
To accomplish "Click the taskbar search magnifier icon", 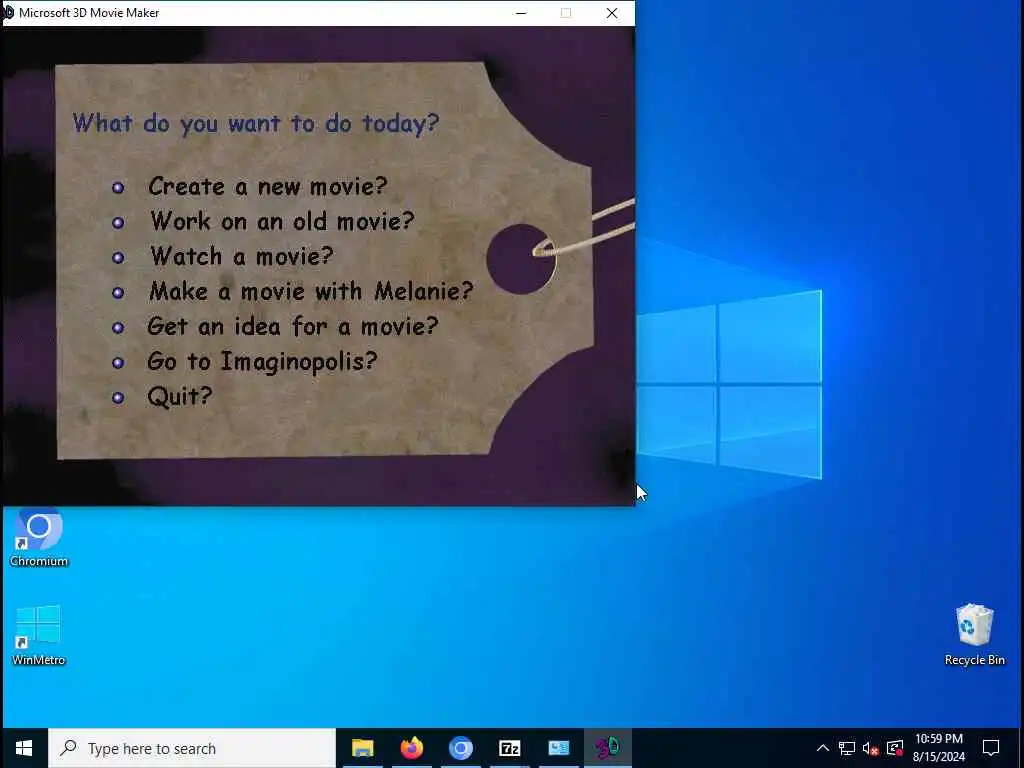I will [68, 748].
